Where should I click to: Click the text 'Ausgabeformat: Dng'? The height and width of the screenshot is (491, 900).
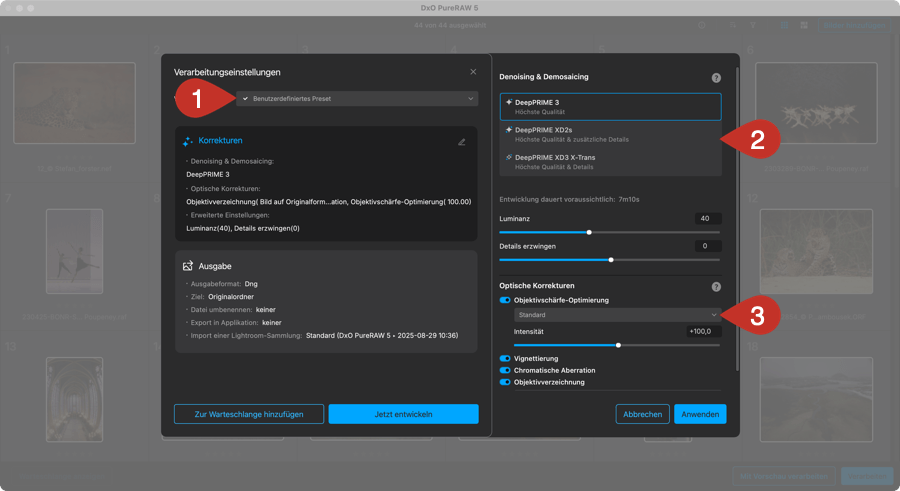224,284
